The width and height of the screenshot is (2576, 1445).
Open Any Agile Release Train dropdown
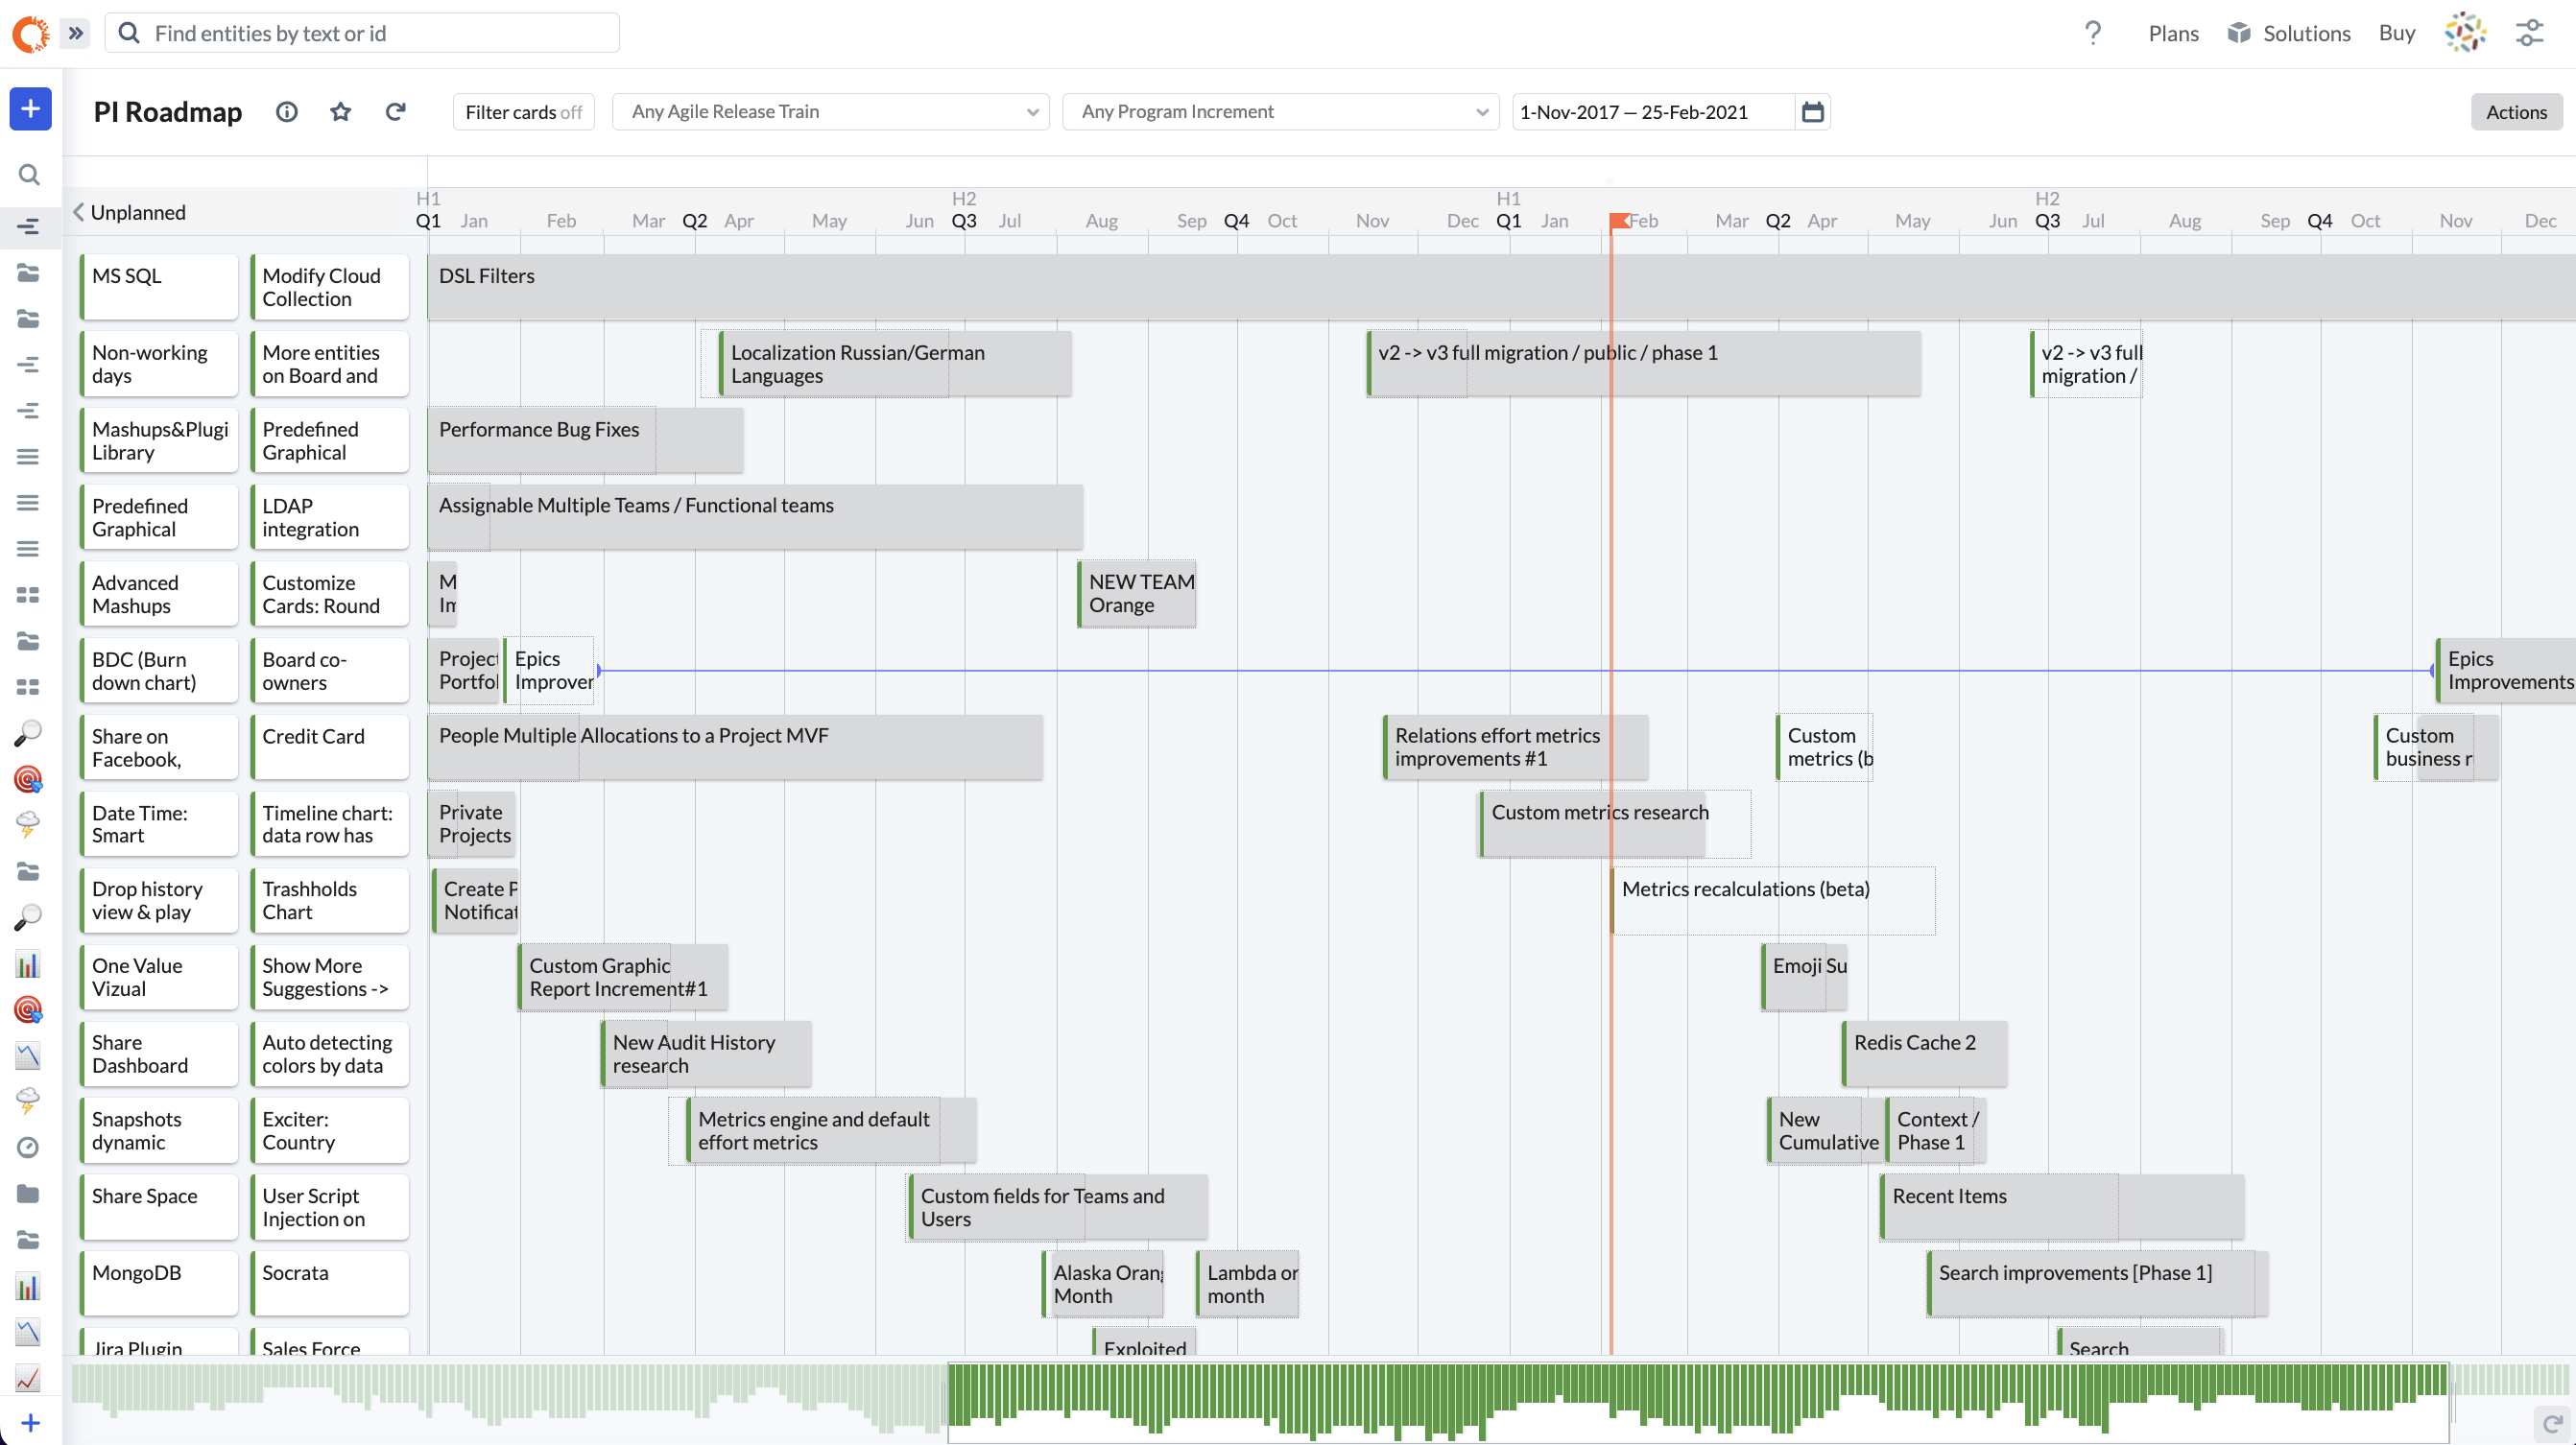click(x=830, y=112)
